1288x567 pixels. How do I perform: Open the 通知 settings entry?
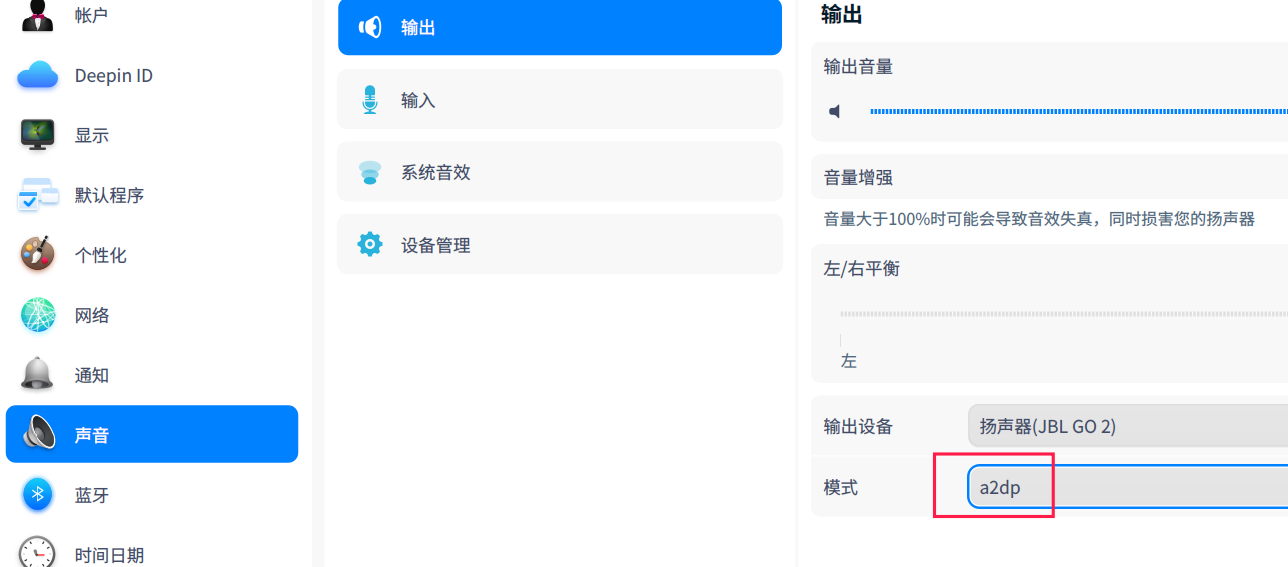pyautogui.click(x=152, y=375)
